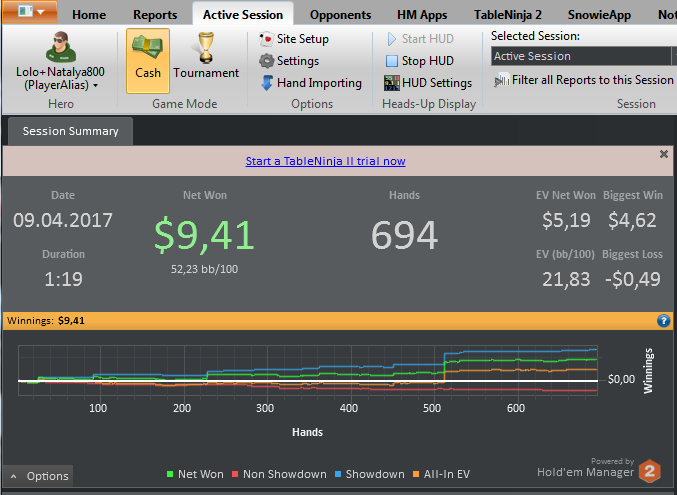
Task: Click the Hold'em Manager 2 logo
Action: click(x=650, y=471)
